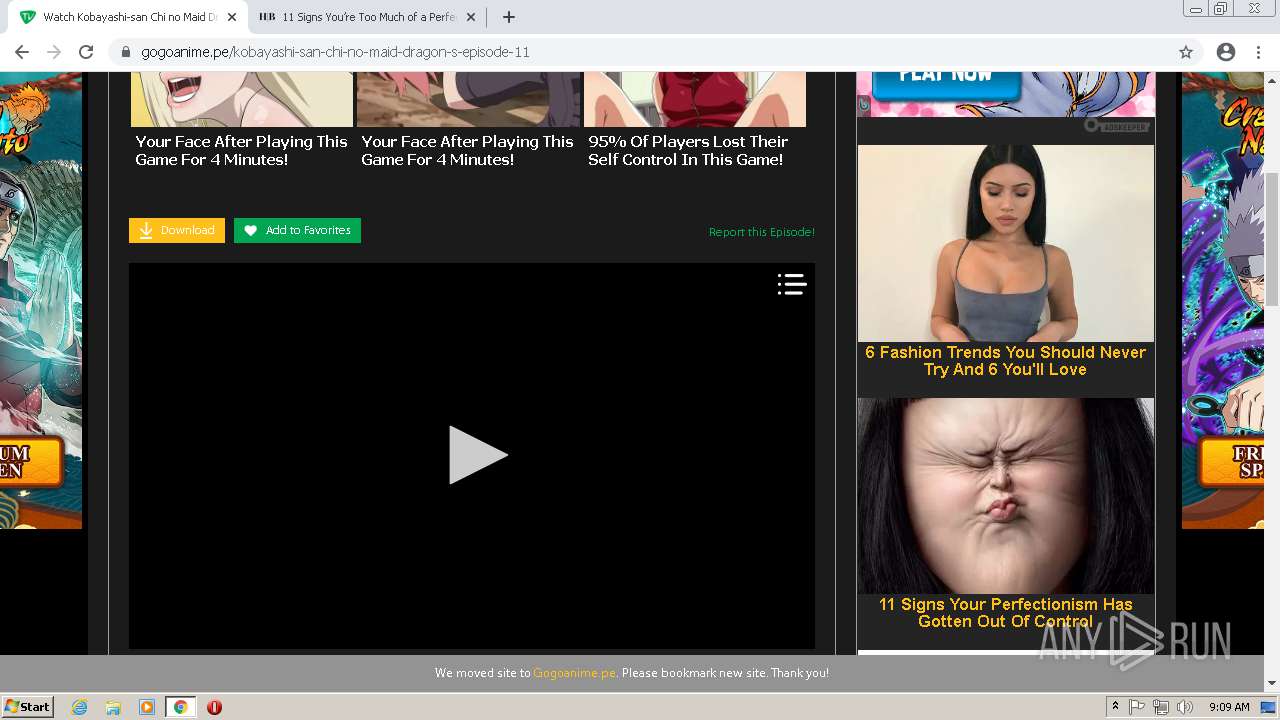Open the Report this Episode link

tap(762, 232)
